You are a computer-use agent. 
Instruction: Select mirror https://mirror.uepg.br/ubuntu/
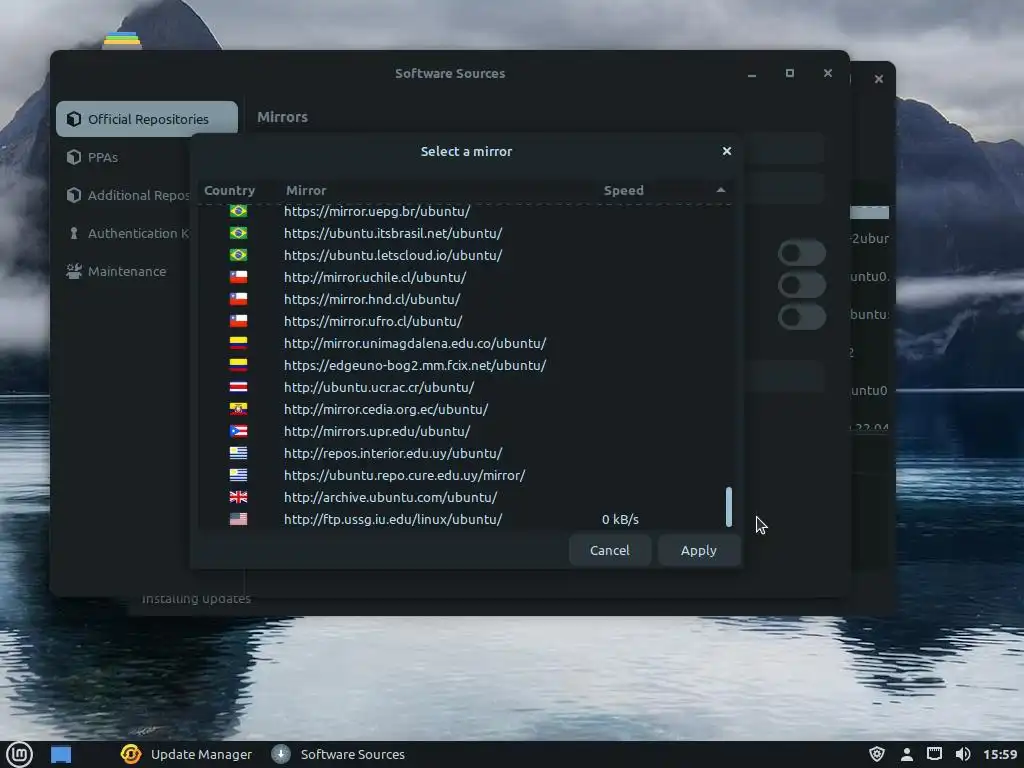(x=377, y=211)
